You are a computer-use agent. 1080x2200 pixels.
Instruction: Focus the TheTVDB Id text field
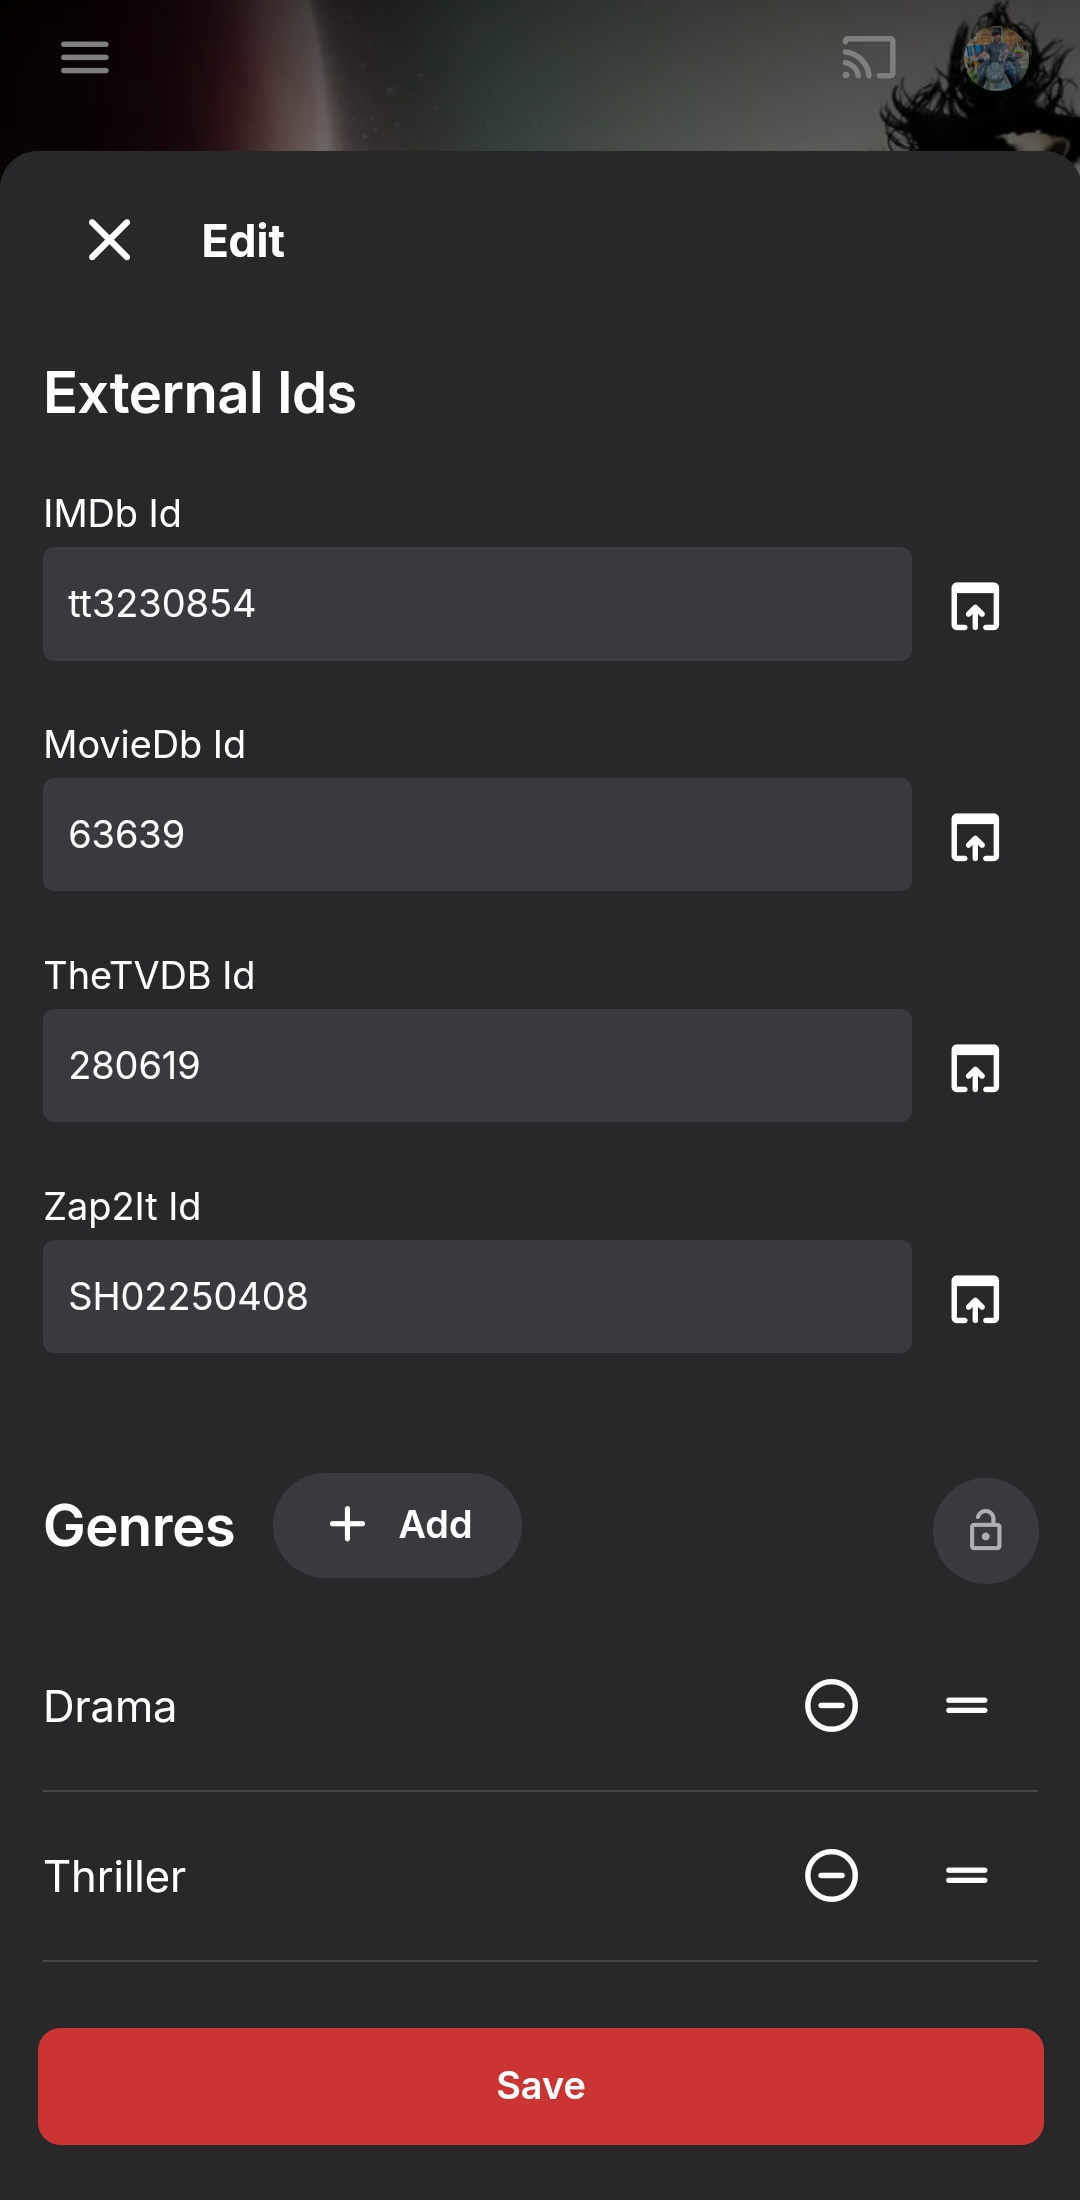477,1066
